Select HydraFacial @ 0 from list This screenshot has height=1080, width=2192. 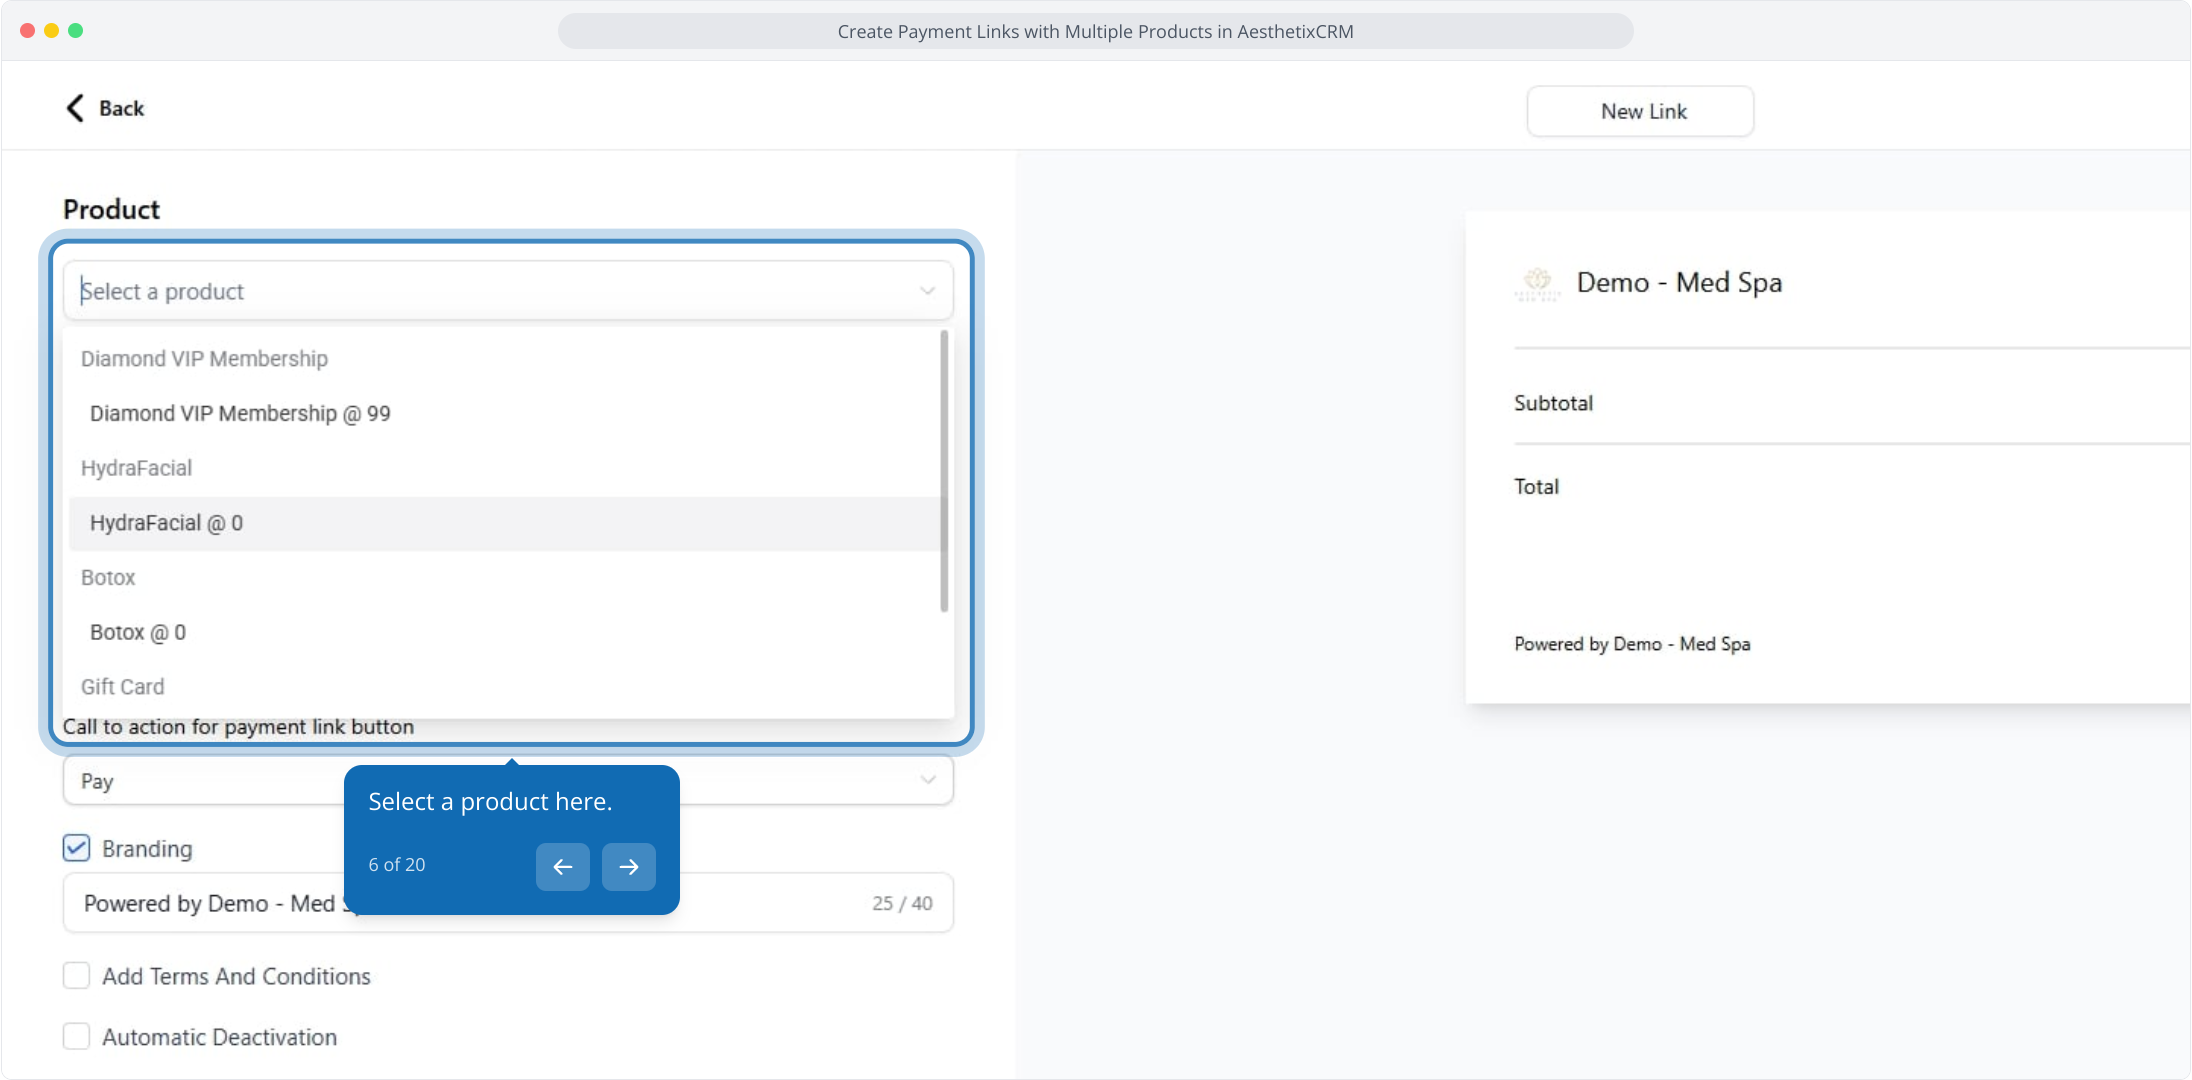[x=166, y=523]
